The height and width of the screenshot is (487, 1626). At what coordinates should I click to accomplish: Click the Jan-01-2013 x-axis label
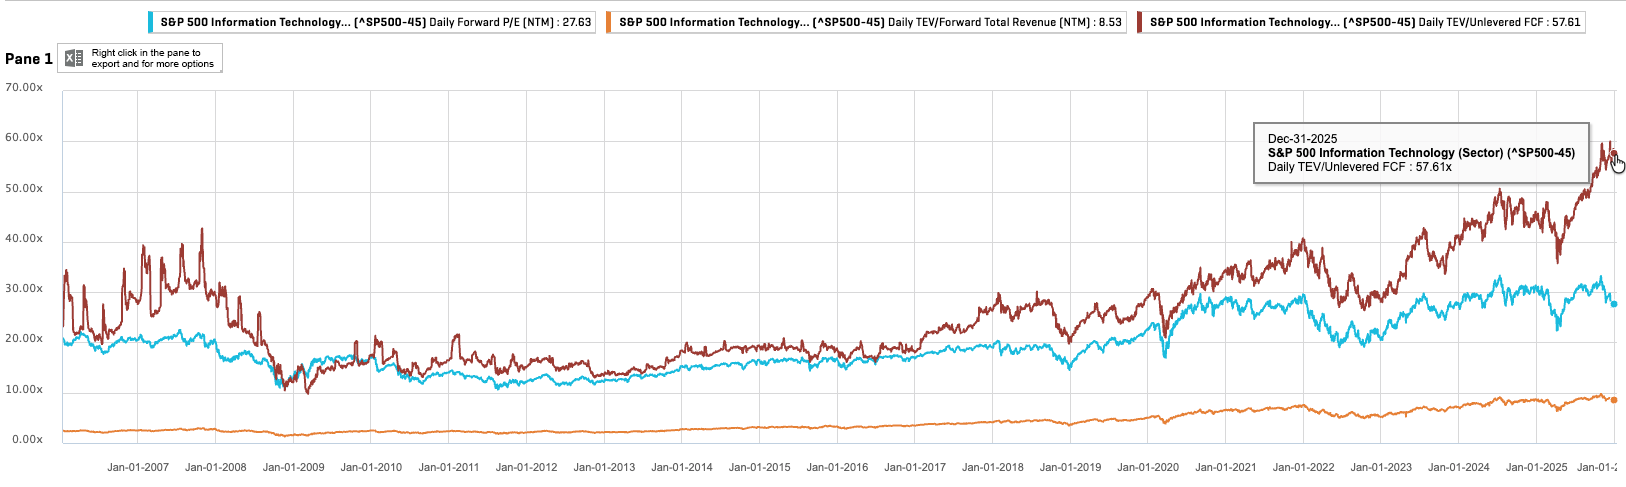(604, 467)
